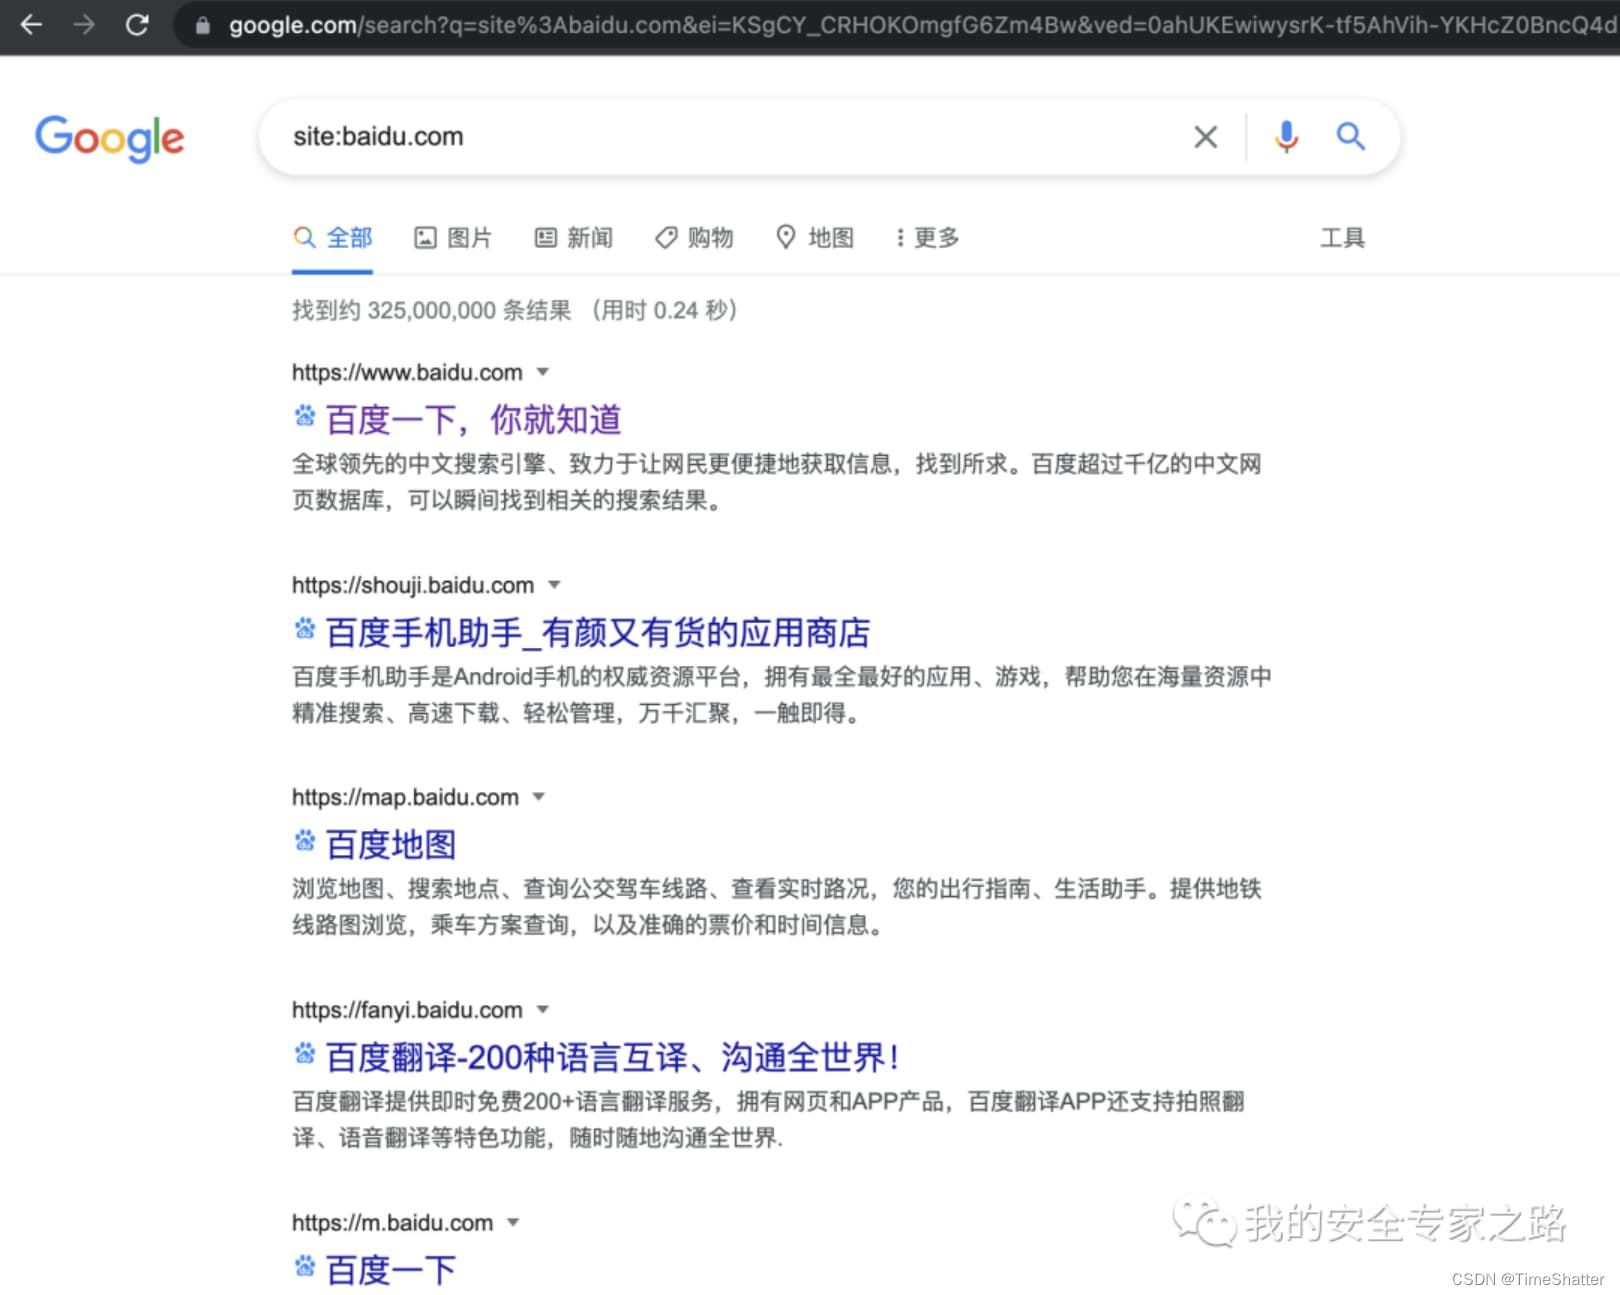This screenshot has width=1620, height=1295.
Task: Click the snippet starting 百度手机助手是Android
Action: [x=782, y=695]
